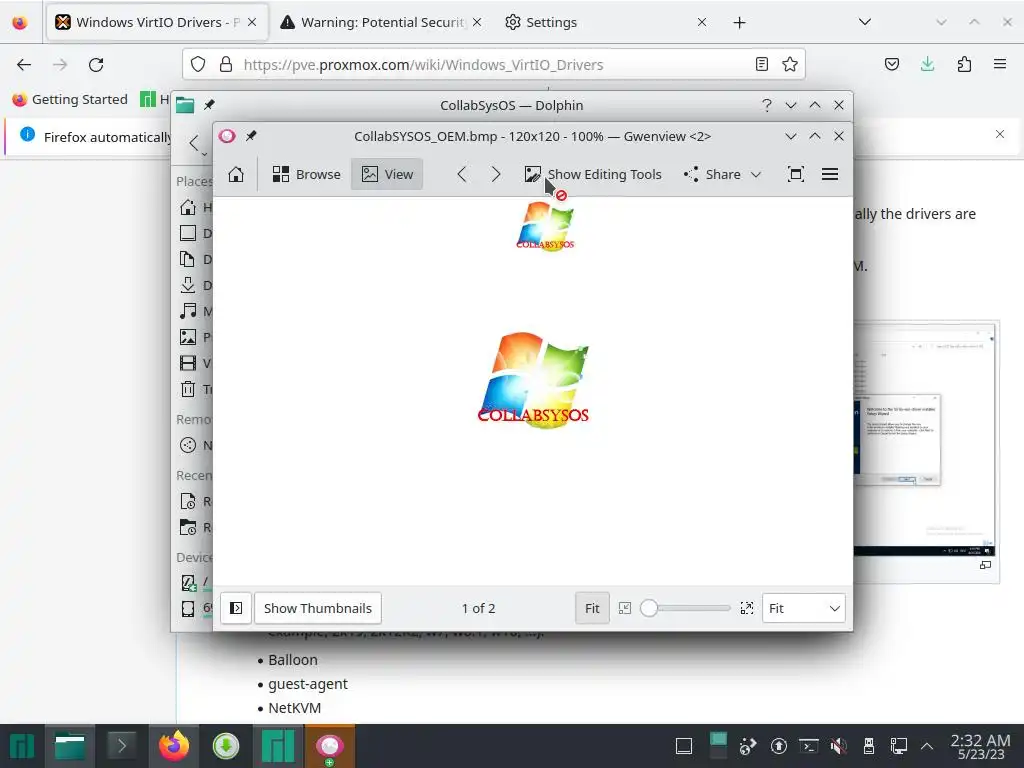This screenshot has width=1024, height=768.
Task: Open Music place in Dolphin sidebar
Action: click(195, 311)
